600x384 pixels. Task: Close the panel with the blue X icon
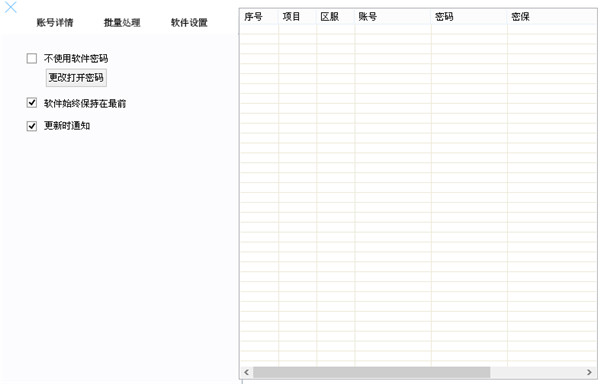(11, 7)
